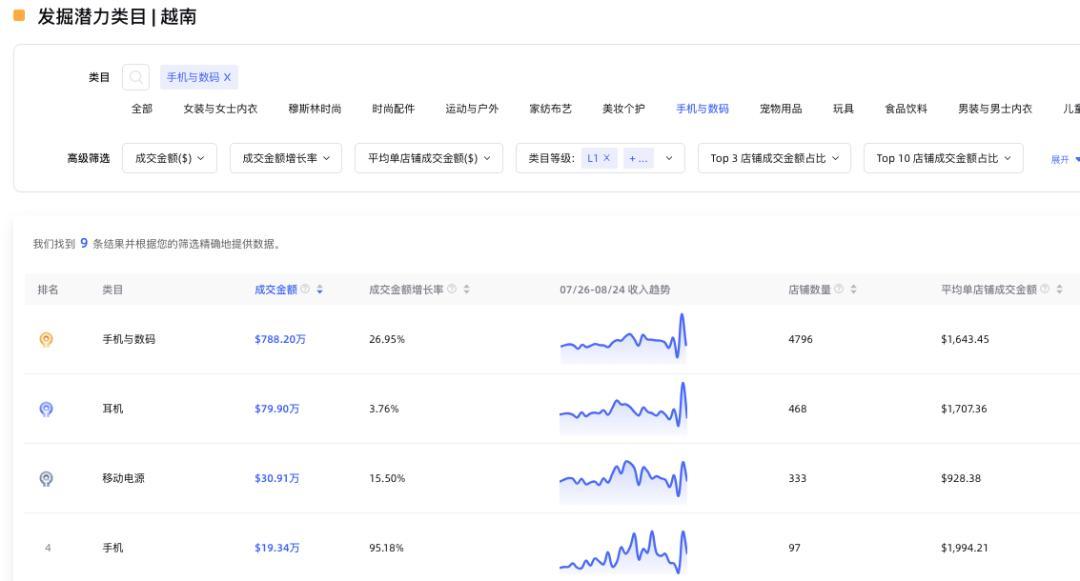This screenshot has width=1080, height=581.
Task: Select the 穆斯林时尚 category tab
Action: [315, 109]
